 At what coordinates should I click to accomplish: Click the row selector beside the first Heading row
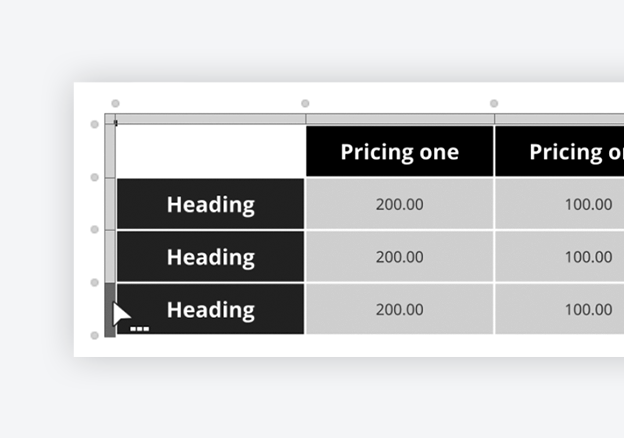(110, 204)
